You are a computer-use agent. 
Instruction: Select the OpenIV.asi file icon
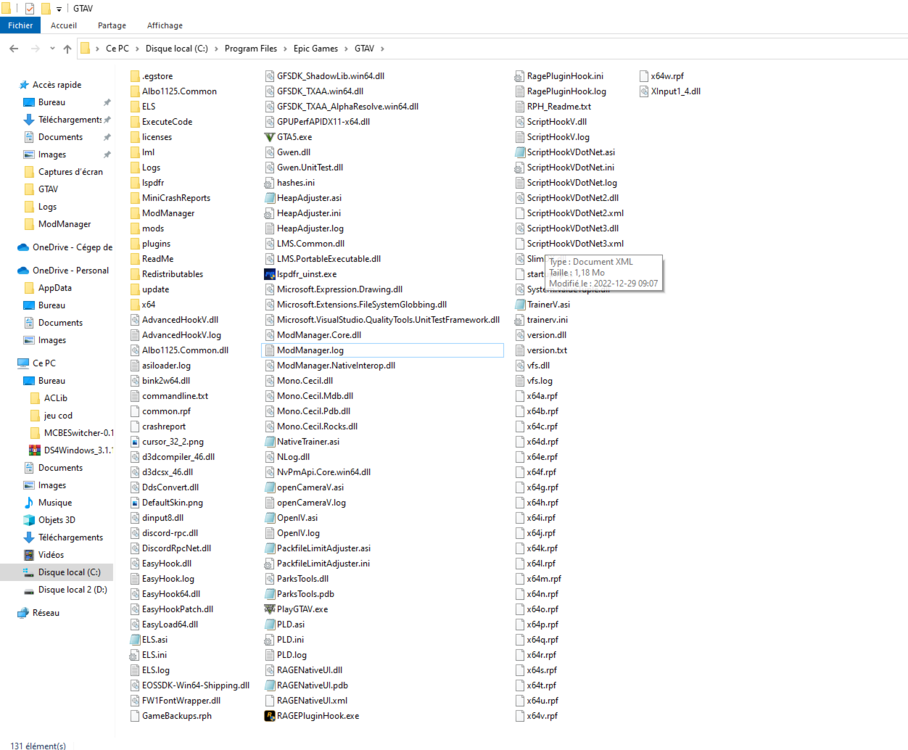pos(269,518)
